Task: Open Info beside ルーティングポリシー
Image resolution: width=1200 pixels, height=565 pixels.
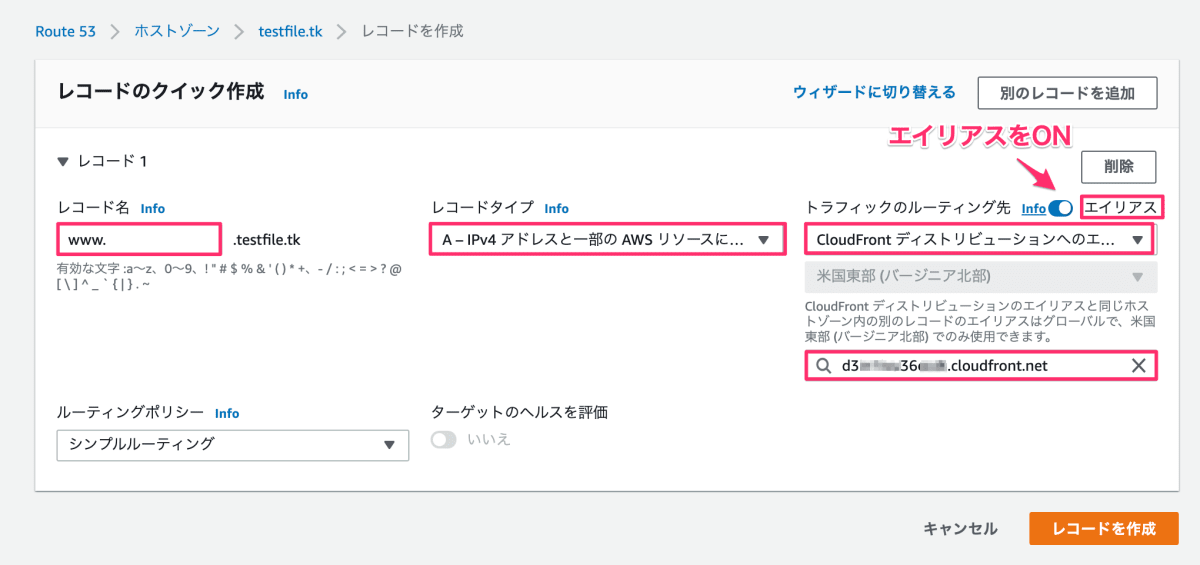Action: pos(227,412)
